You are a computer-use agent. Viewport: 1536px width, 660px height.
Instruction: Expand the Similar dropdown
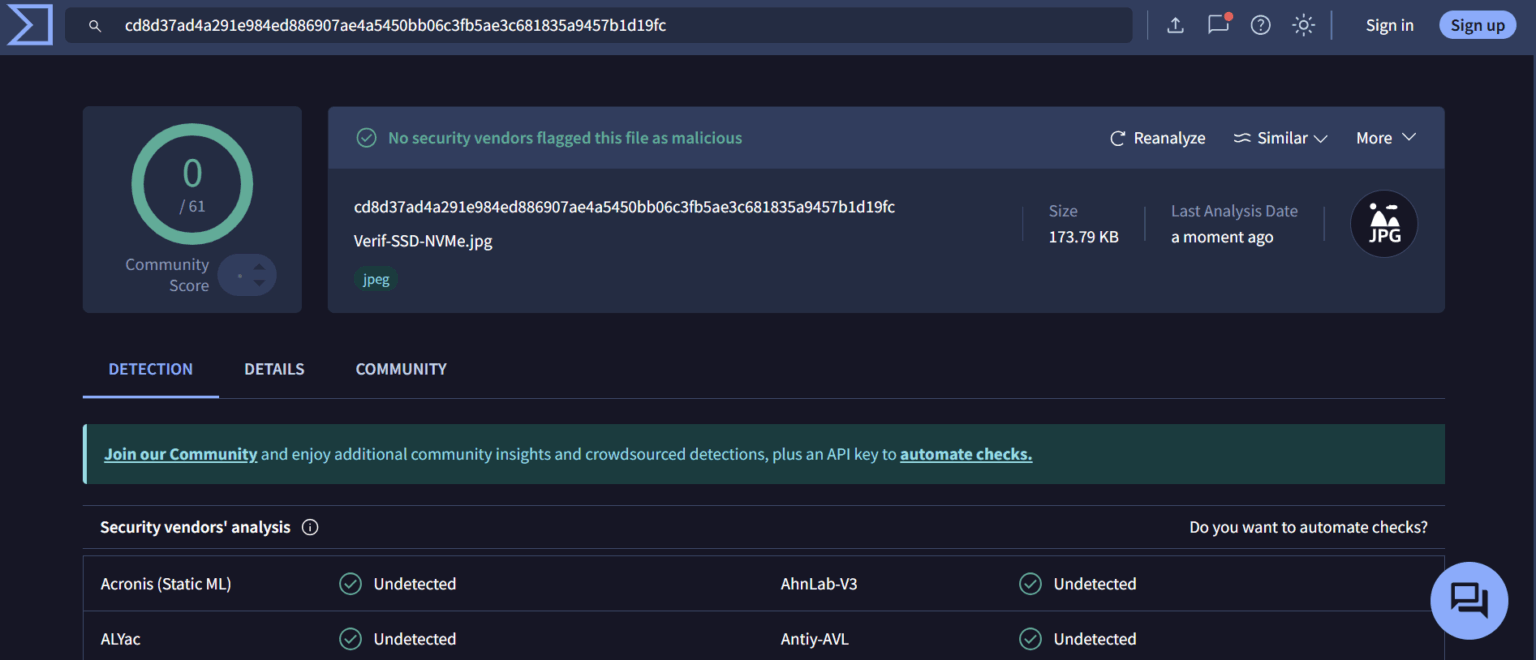[x=1280, y=138]
